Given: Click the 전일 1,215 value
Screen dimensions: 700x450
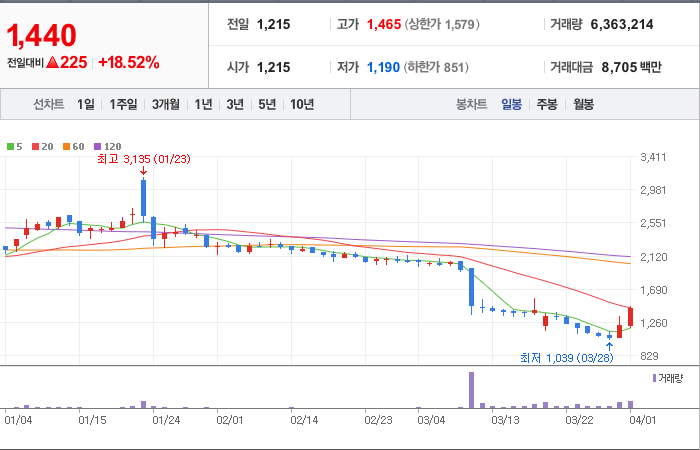Looking at the screenshot, I should pos(273,24).
